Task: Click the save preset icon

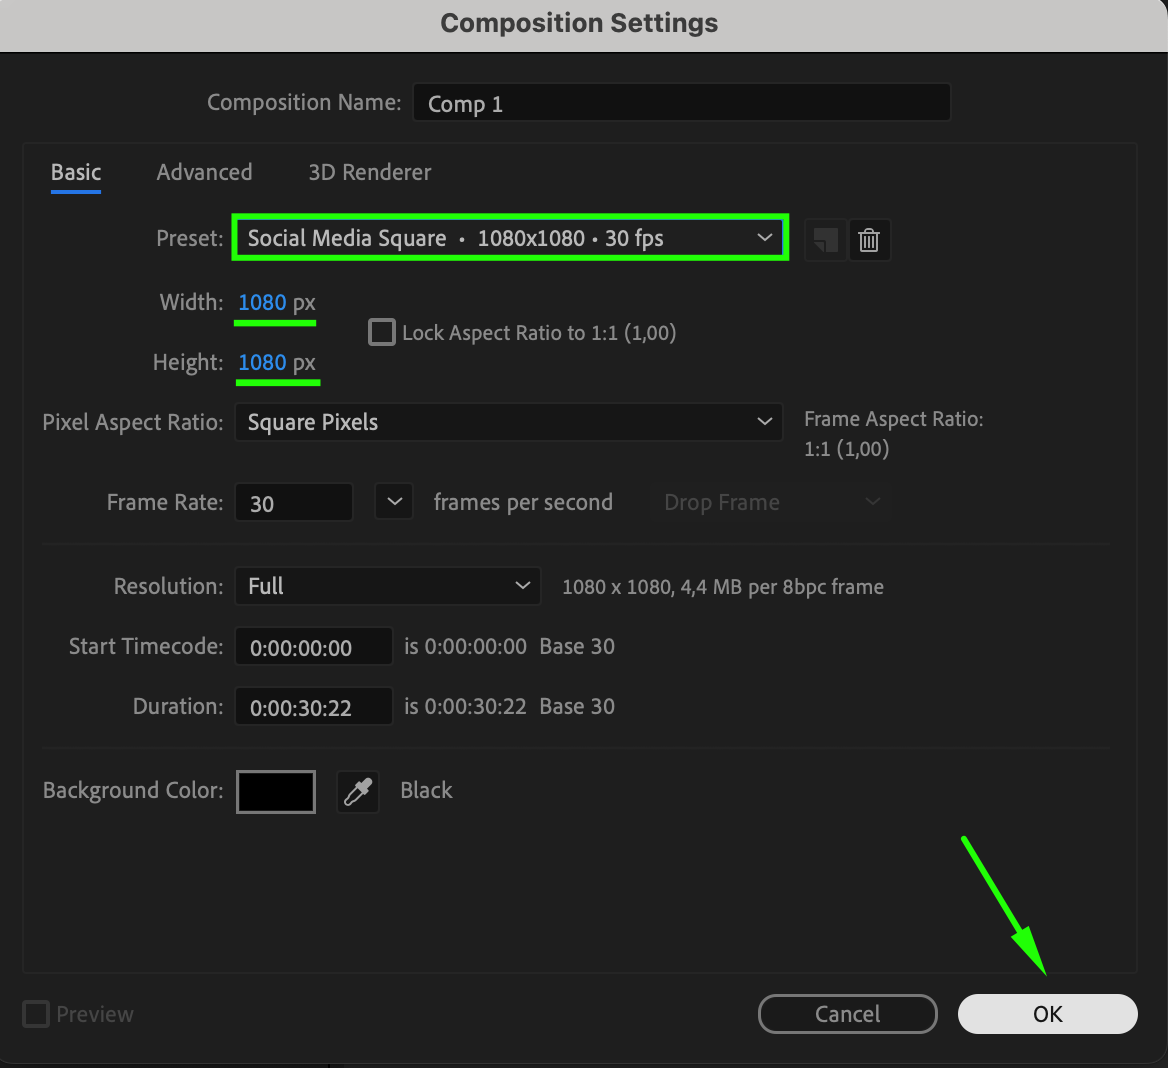Action: pos(825,240)
